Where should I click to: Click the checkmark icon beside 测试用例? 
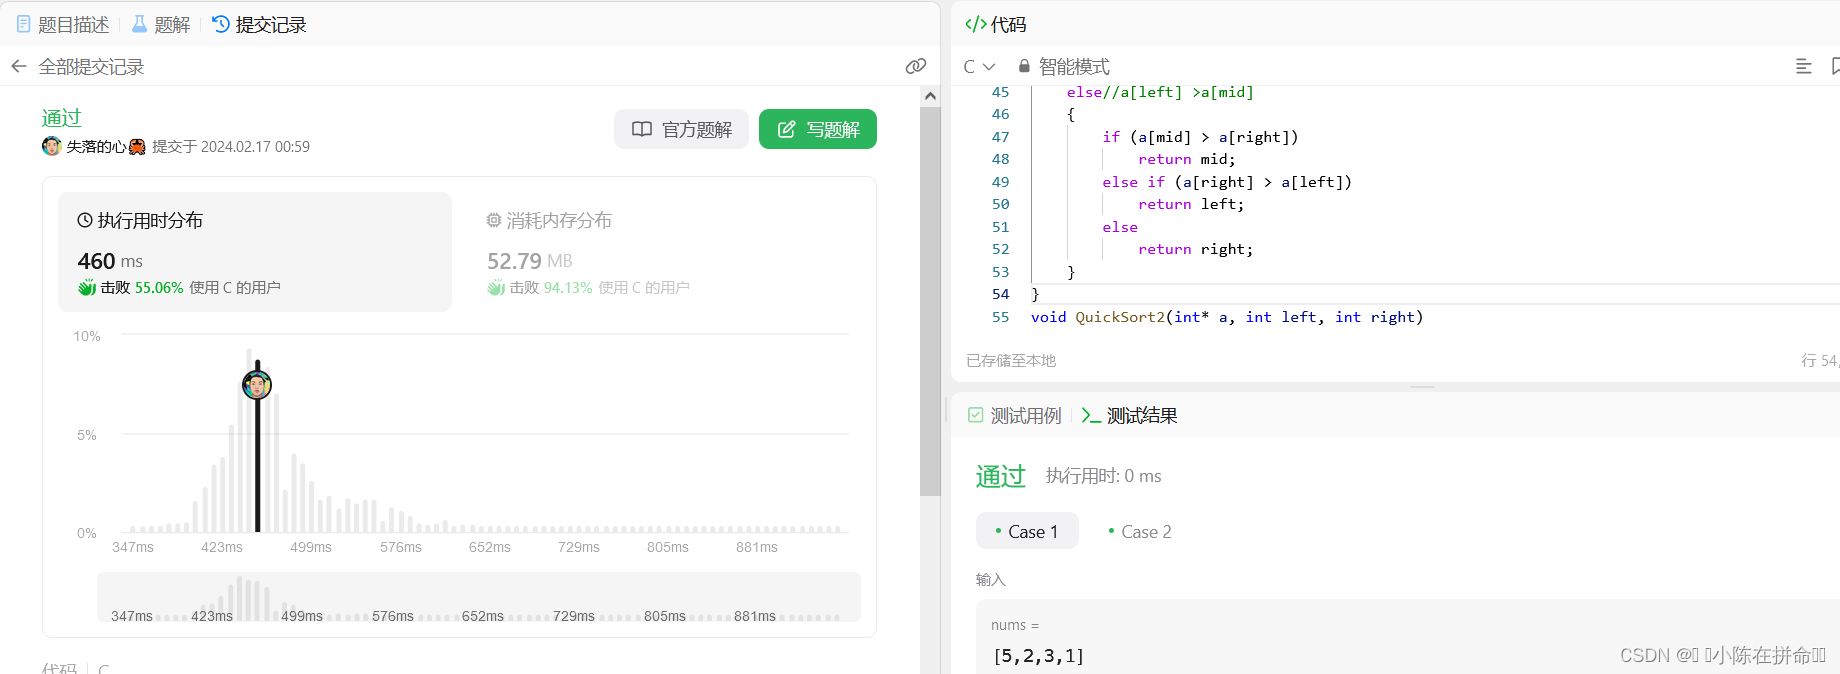click(975, 415)
